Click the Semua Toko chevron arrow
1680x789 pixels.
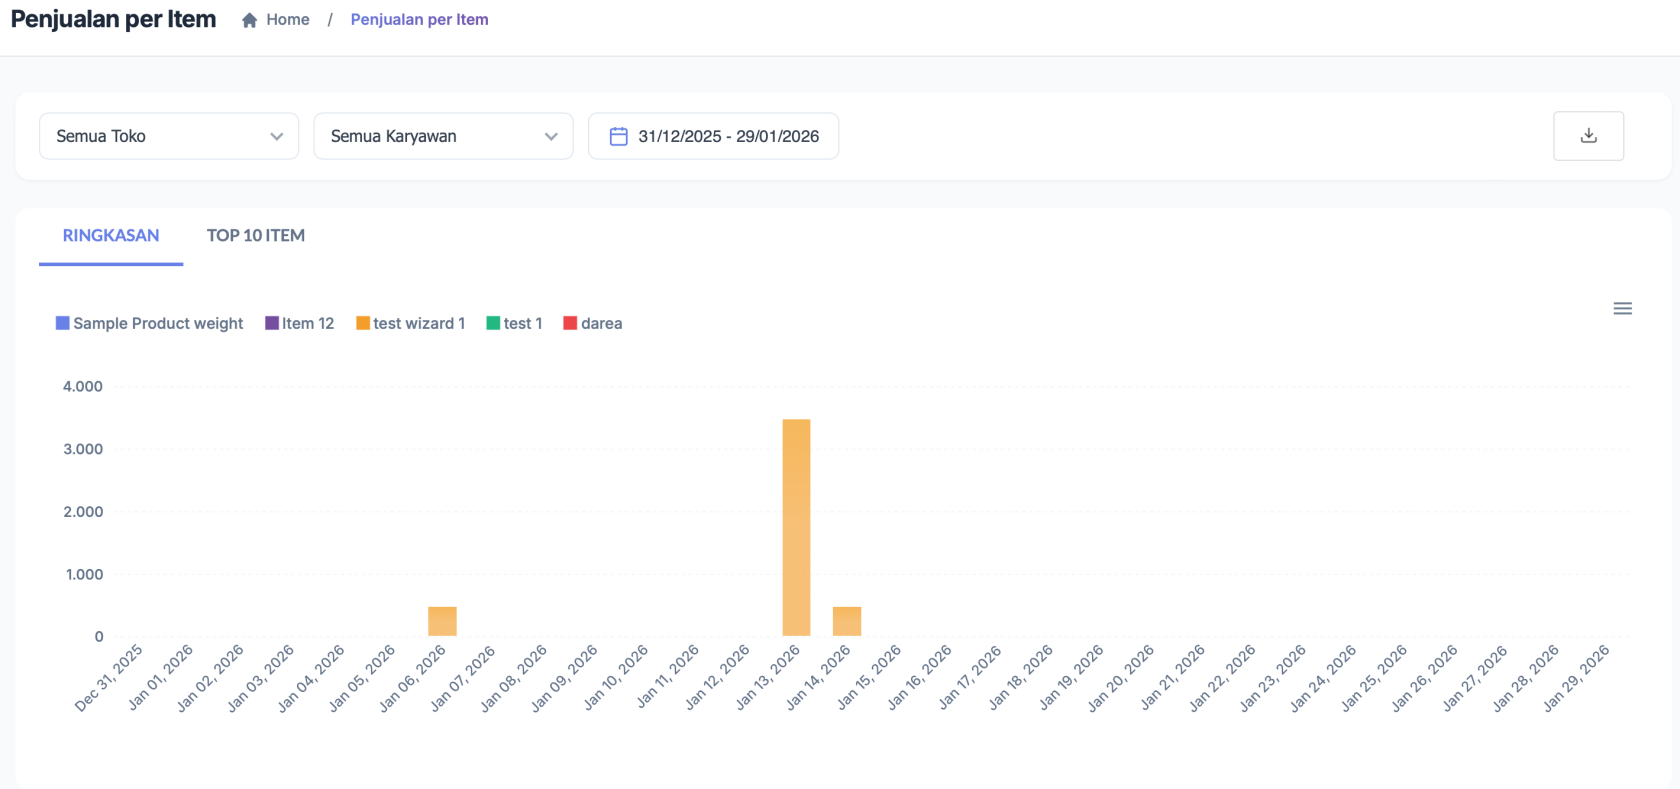point(277,137)
